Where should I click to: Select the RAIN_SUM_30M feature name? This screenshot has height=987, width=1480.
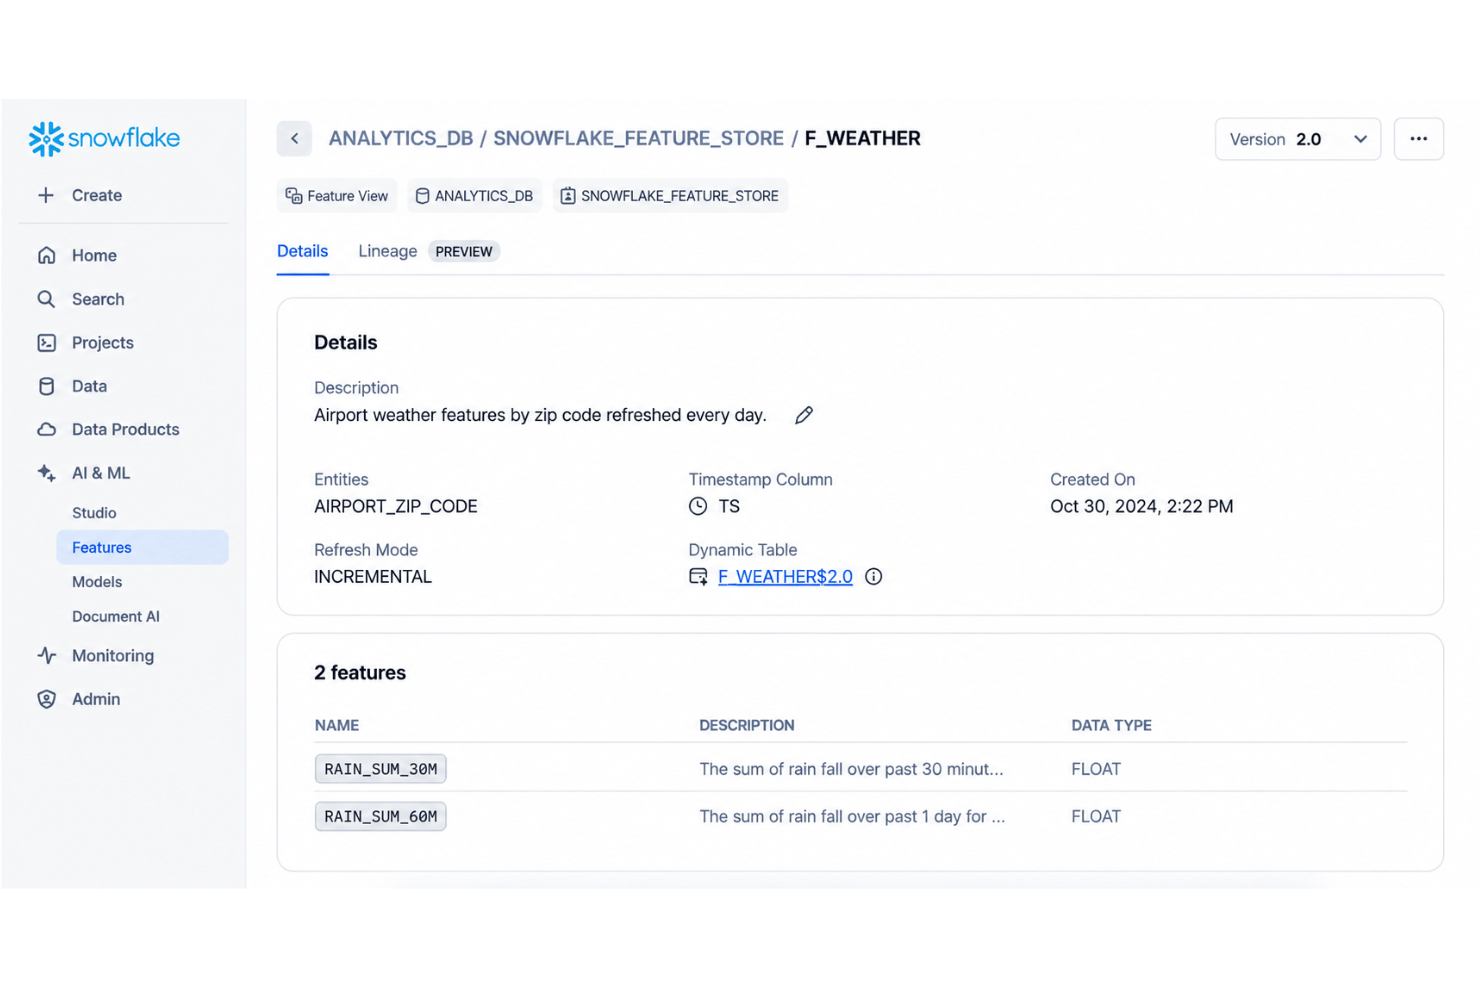[x=380, y=769]
